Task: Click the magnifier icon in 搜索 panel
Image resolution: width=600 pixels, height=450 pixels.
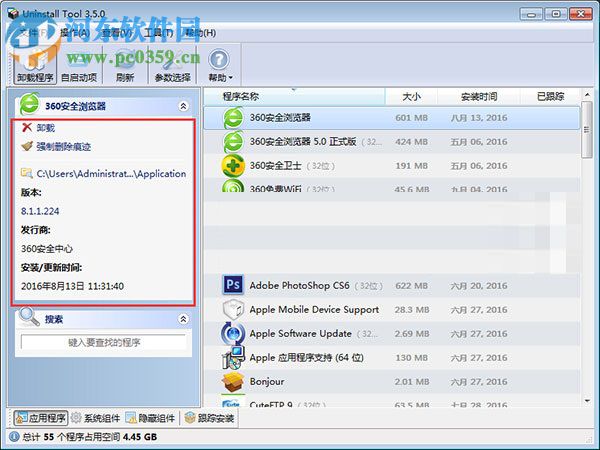Action: tap(29, 317)
